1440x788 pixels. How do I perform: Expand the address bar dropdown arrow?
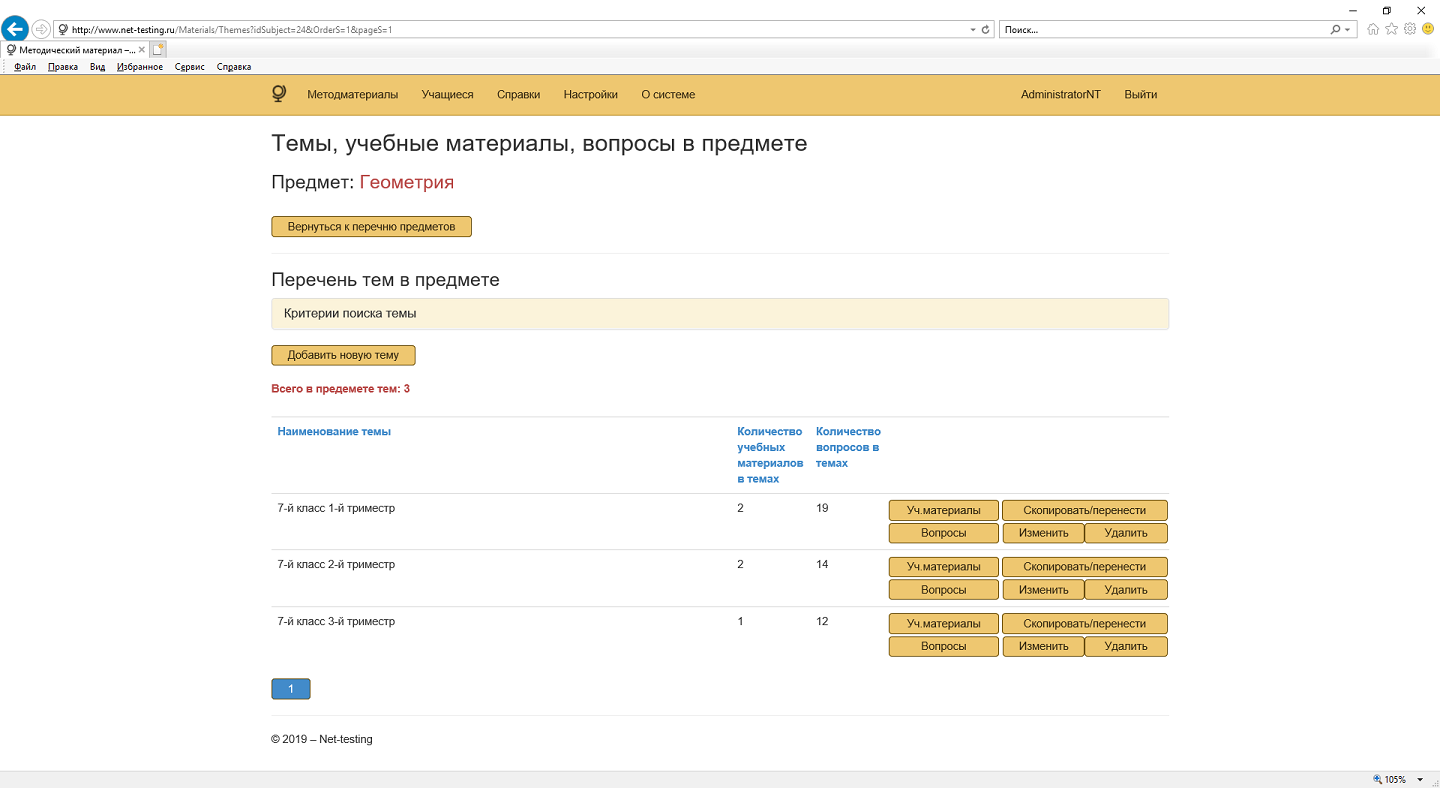tap(973, 30)
